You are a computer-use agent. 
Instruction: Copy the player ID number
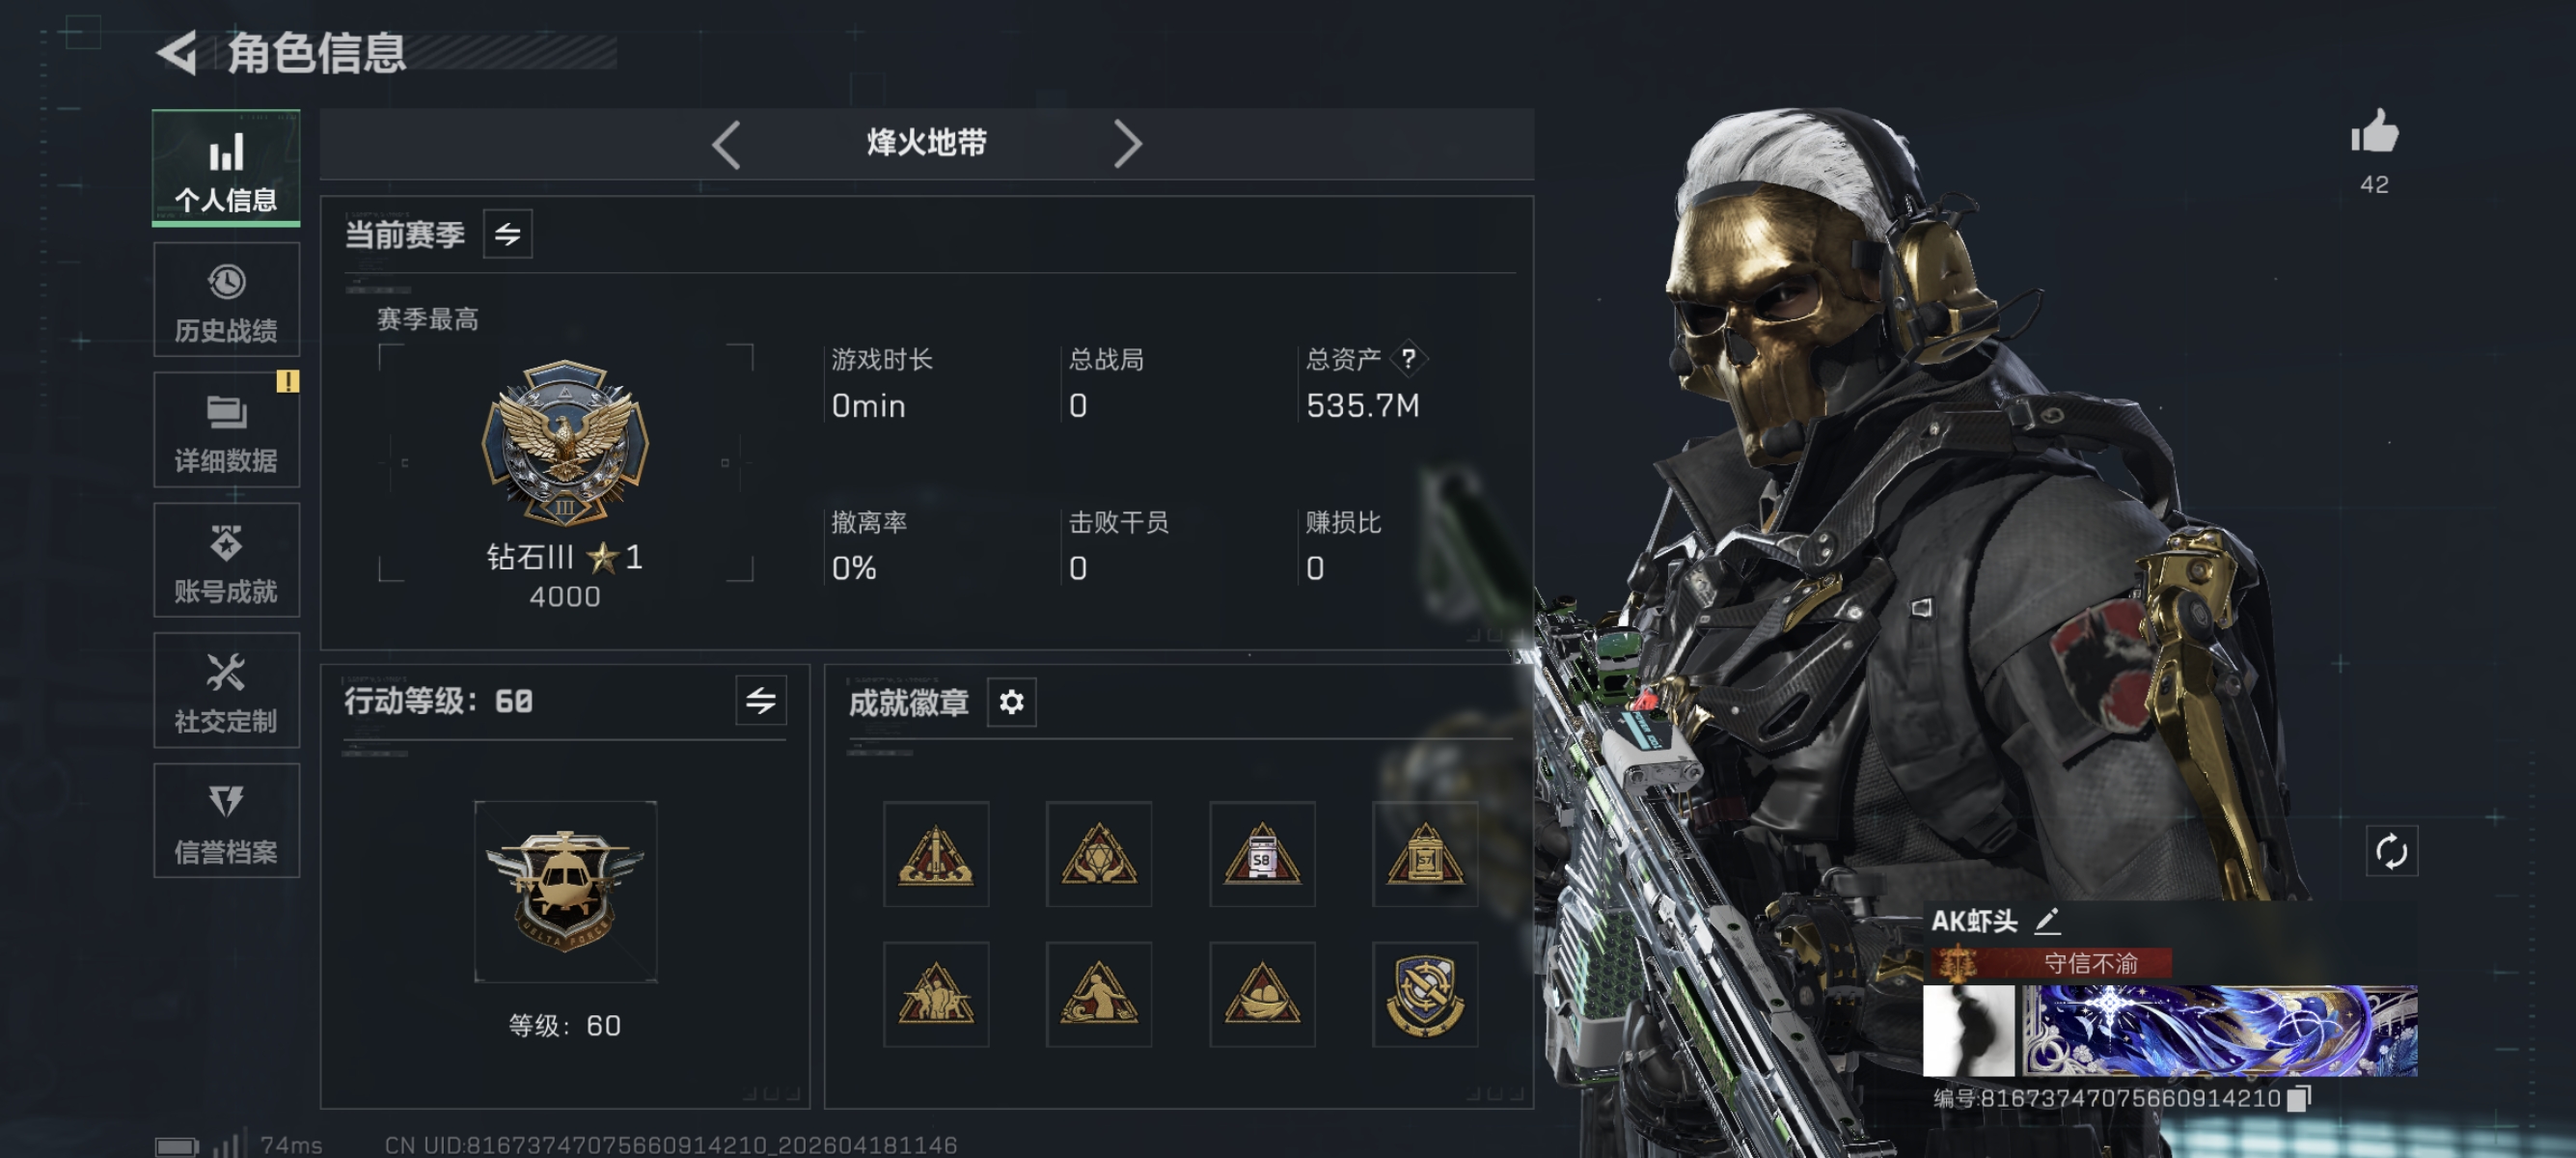[2299, 1098]
